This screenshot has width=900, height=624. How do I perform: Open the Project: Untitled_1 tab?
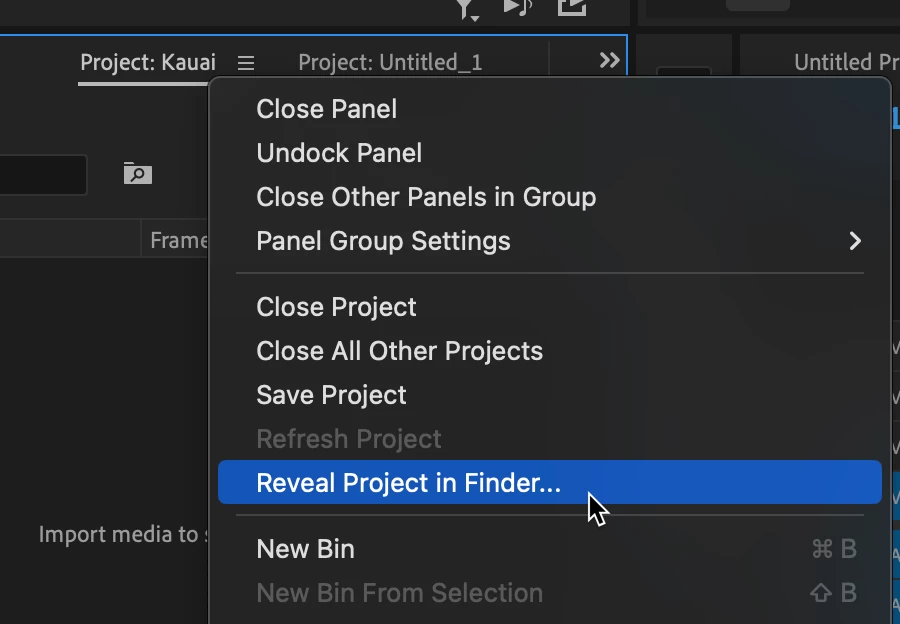point(390,63)
